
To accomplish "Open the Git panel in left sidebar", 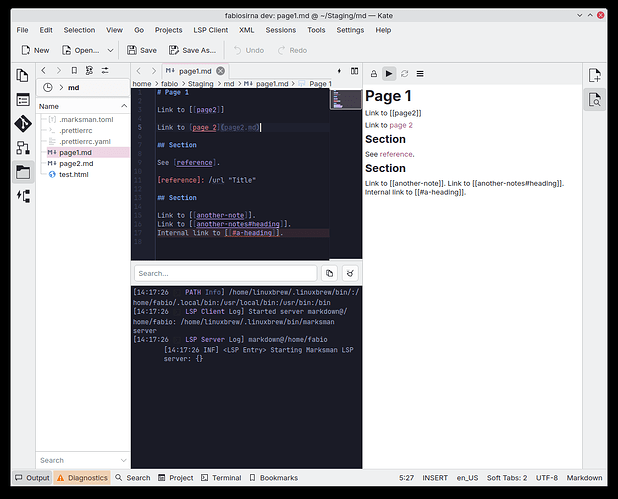I will click(x=22, y=123).
